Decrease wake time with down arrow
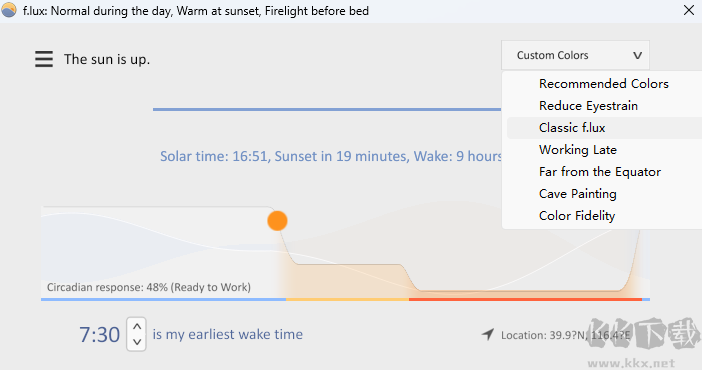Image resolution: width=702 pixels, height=370 pixels. tap(137, 342)
